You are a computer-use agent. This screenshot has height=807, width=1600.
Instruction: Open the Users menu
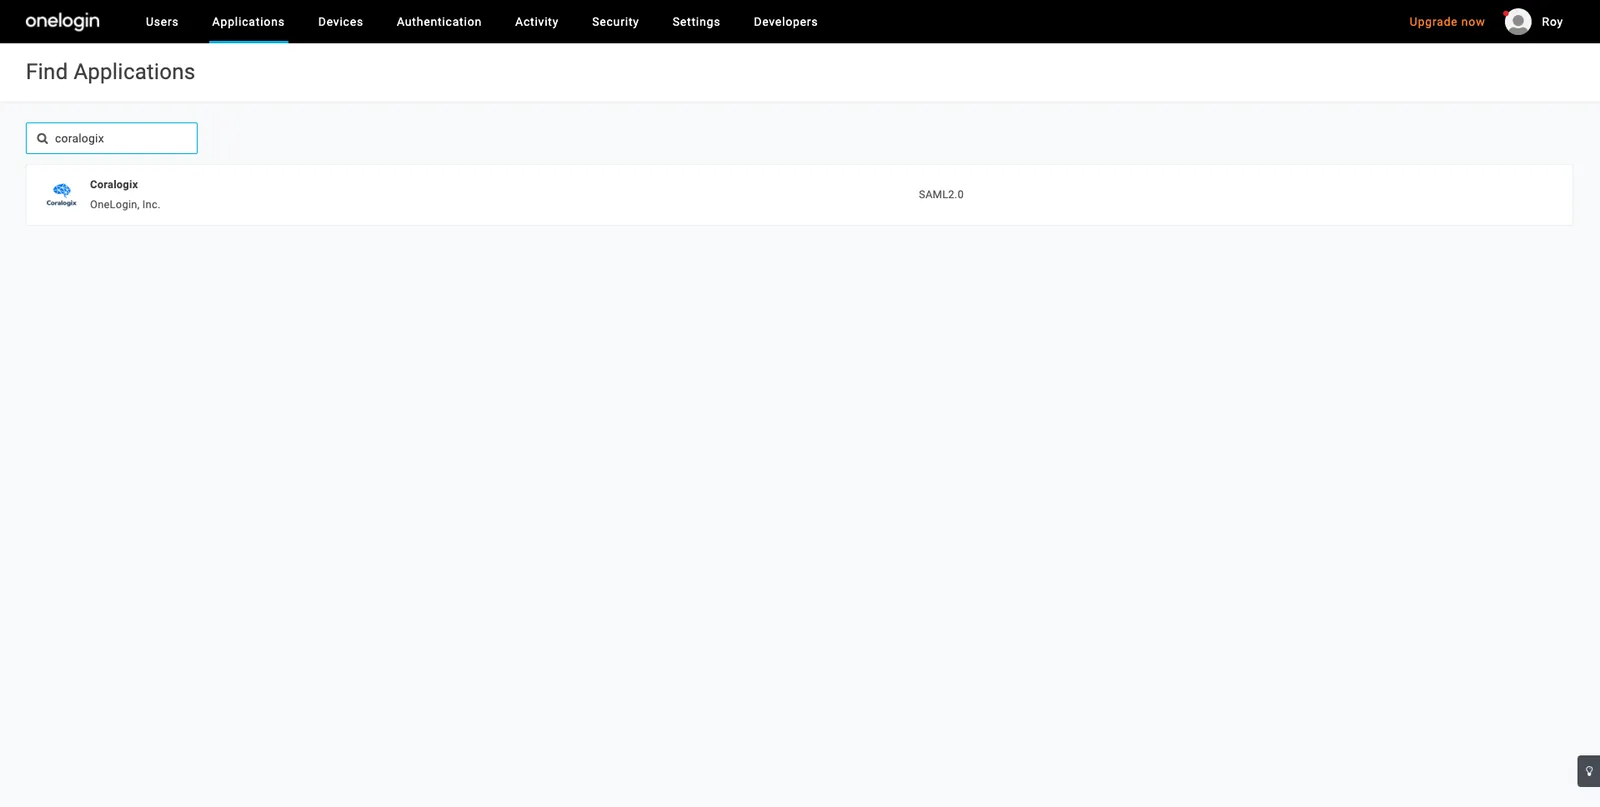(x=162, y=22)
